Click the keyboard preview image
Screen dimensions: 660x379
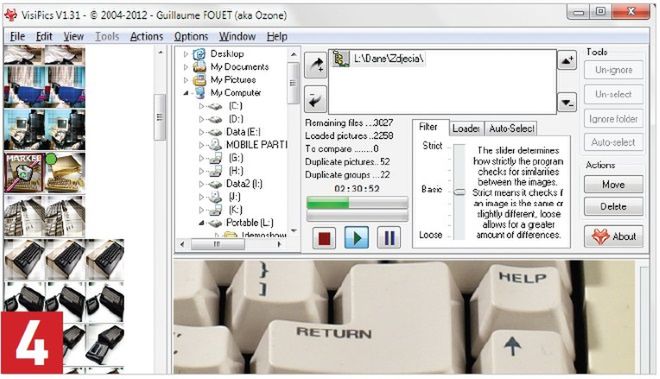click(x=405, y=317)
